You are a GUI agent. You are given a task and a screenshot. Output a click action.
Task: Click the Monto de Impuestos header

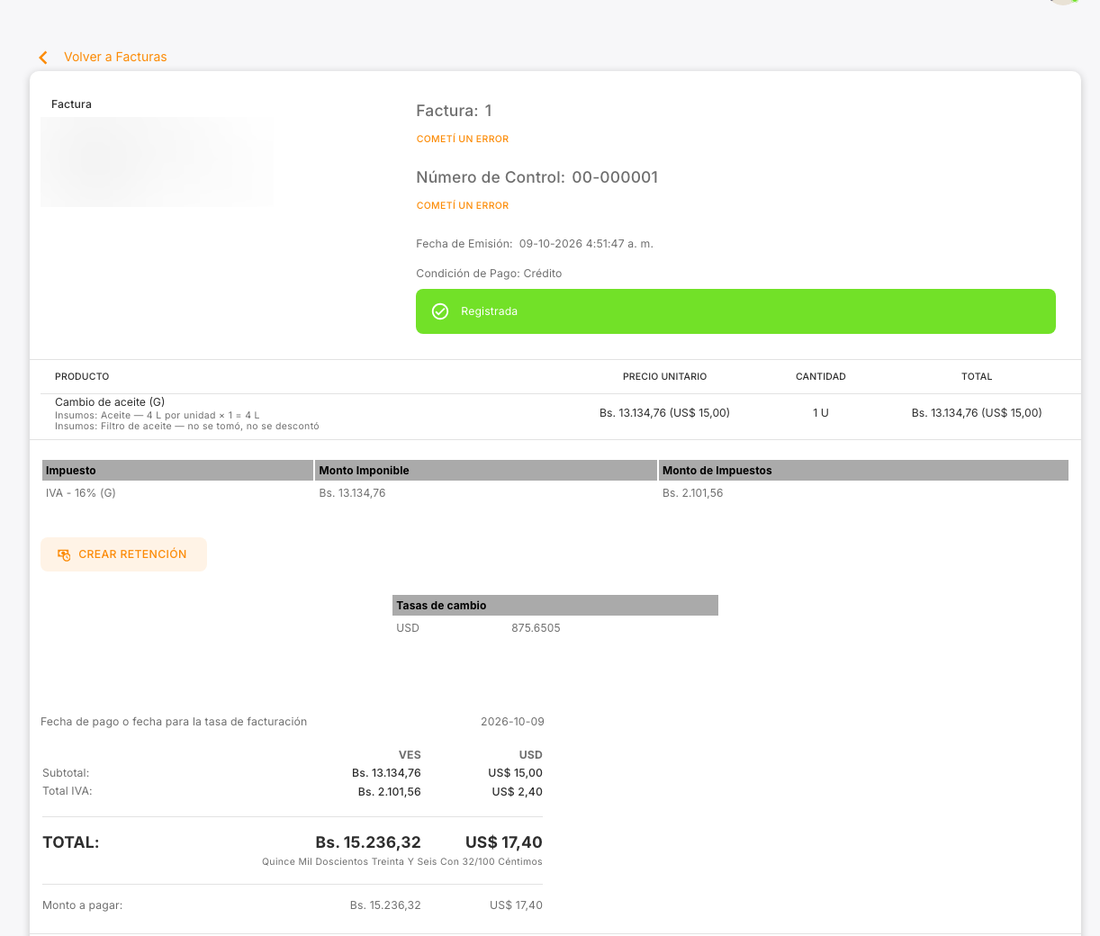click(863, 471)
